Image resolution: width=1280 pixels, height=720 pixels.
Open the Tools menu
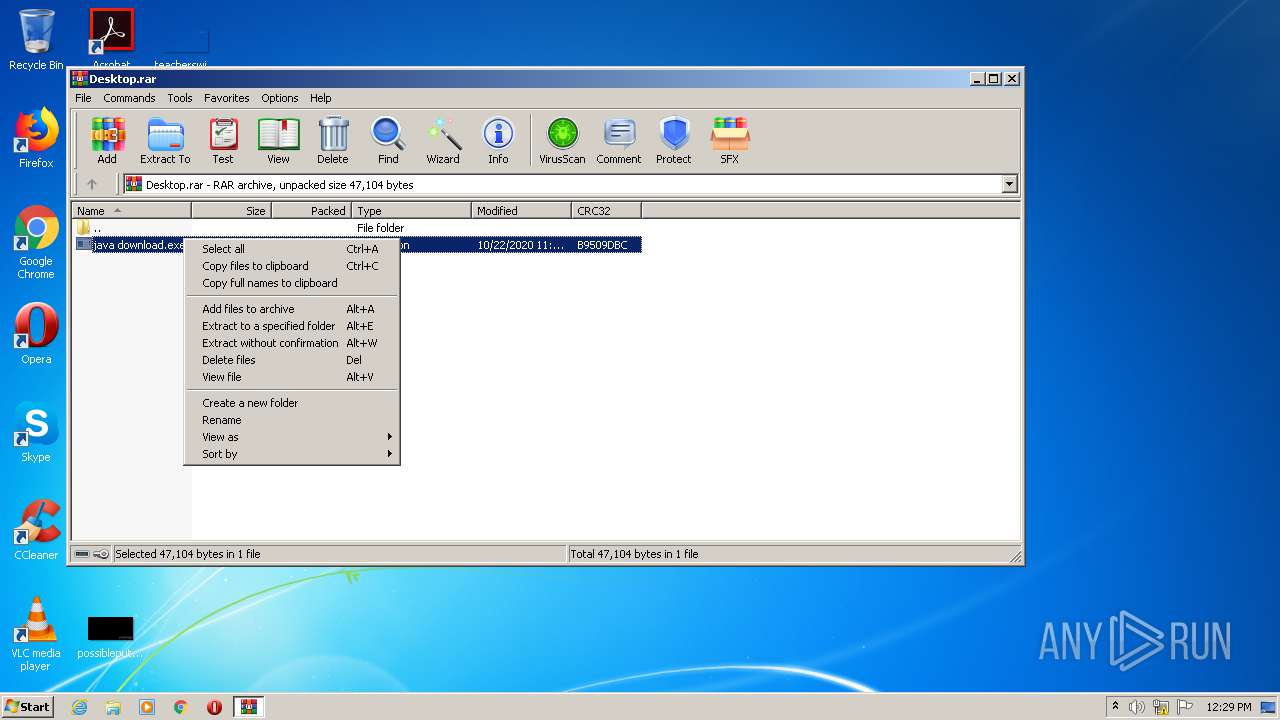click(180, 98)
